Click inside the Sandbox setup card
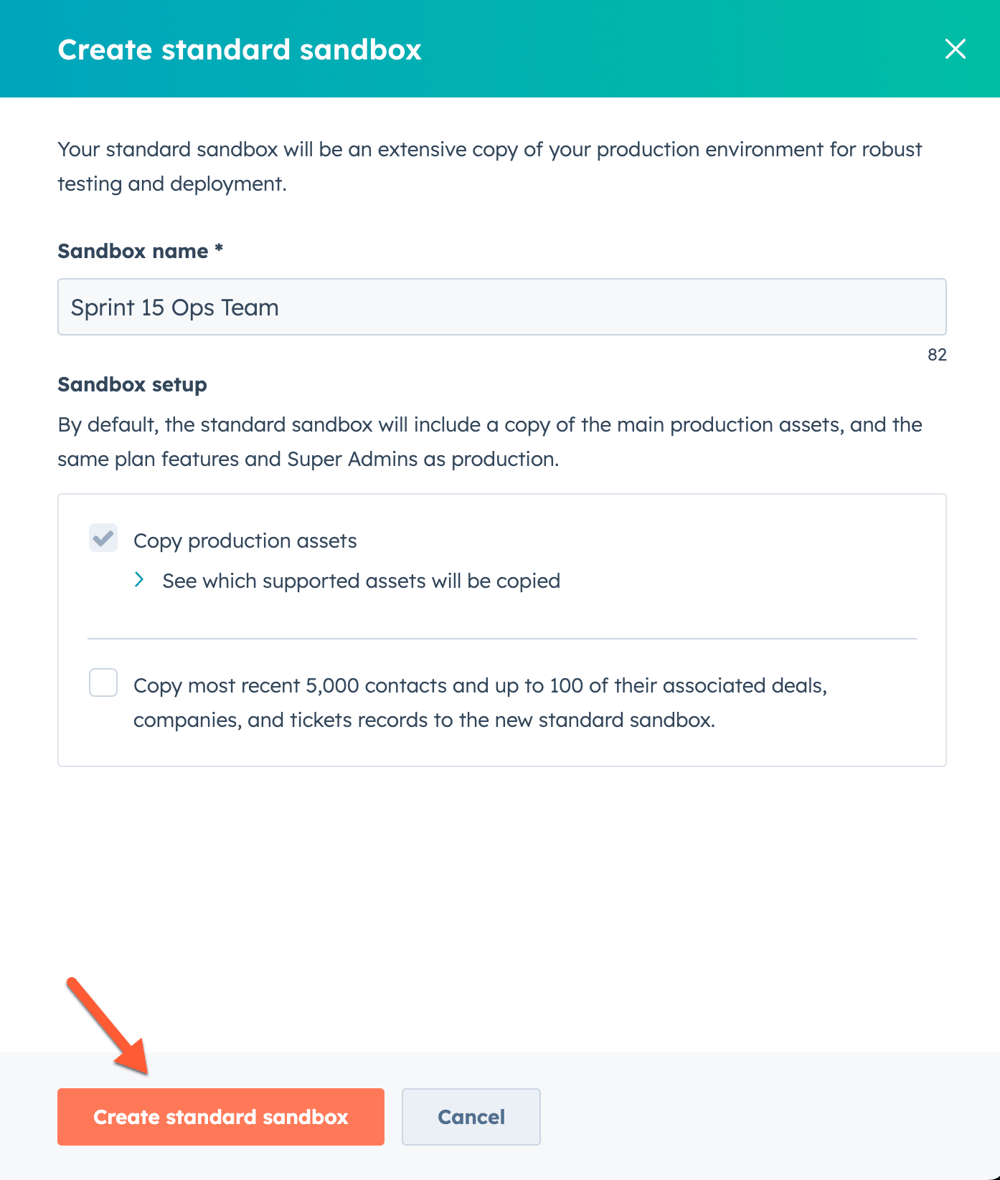 point(500,630)
